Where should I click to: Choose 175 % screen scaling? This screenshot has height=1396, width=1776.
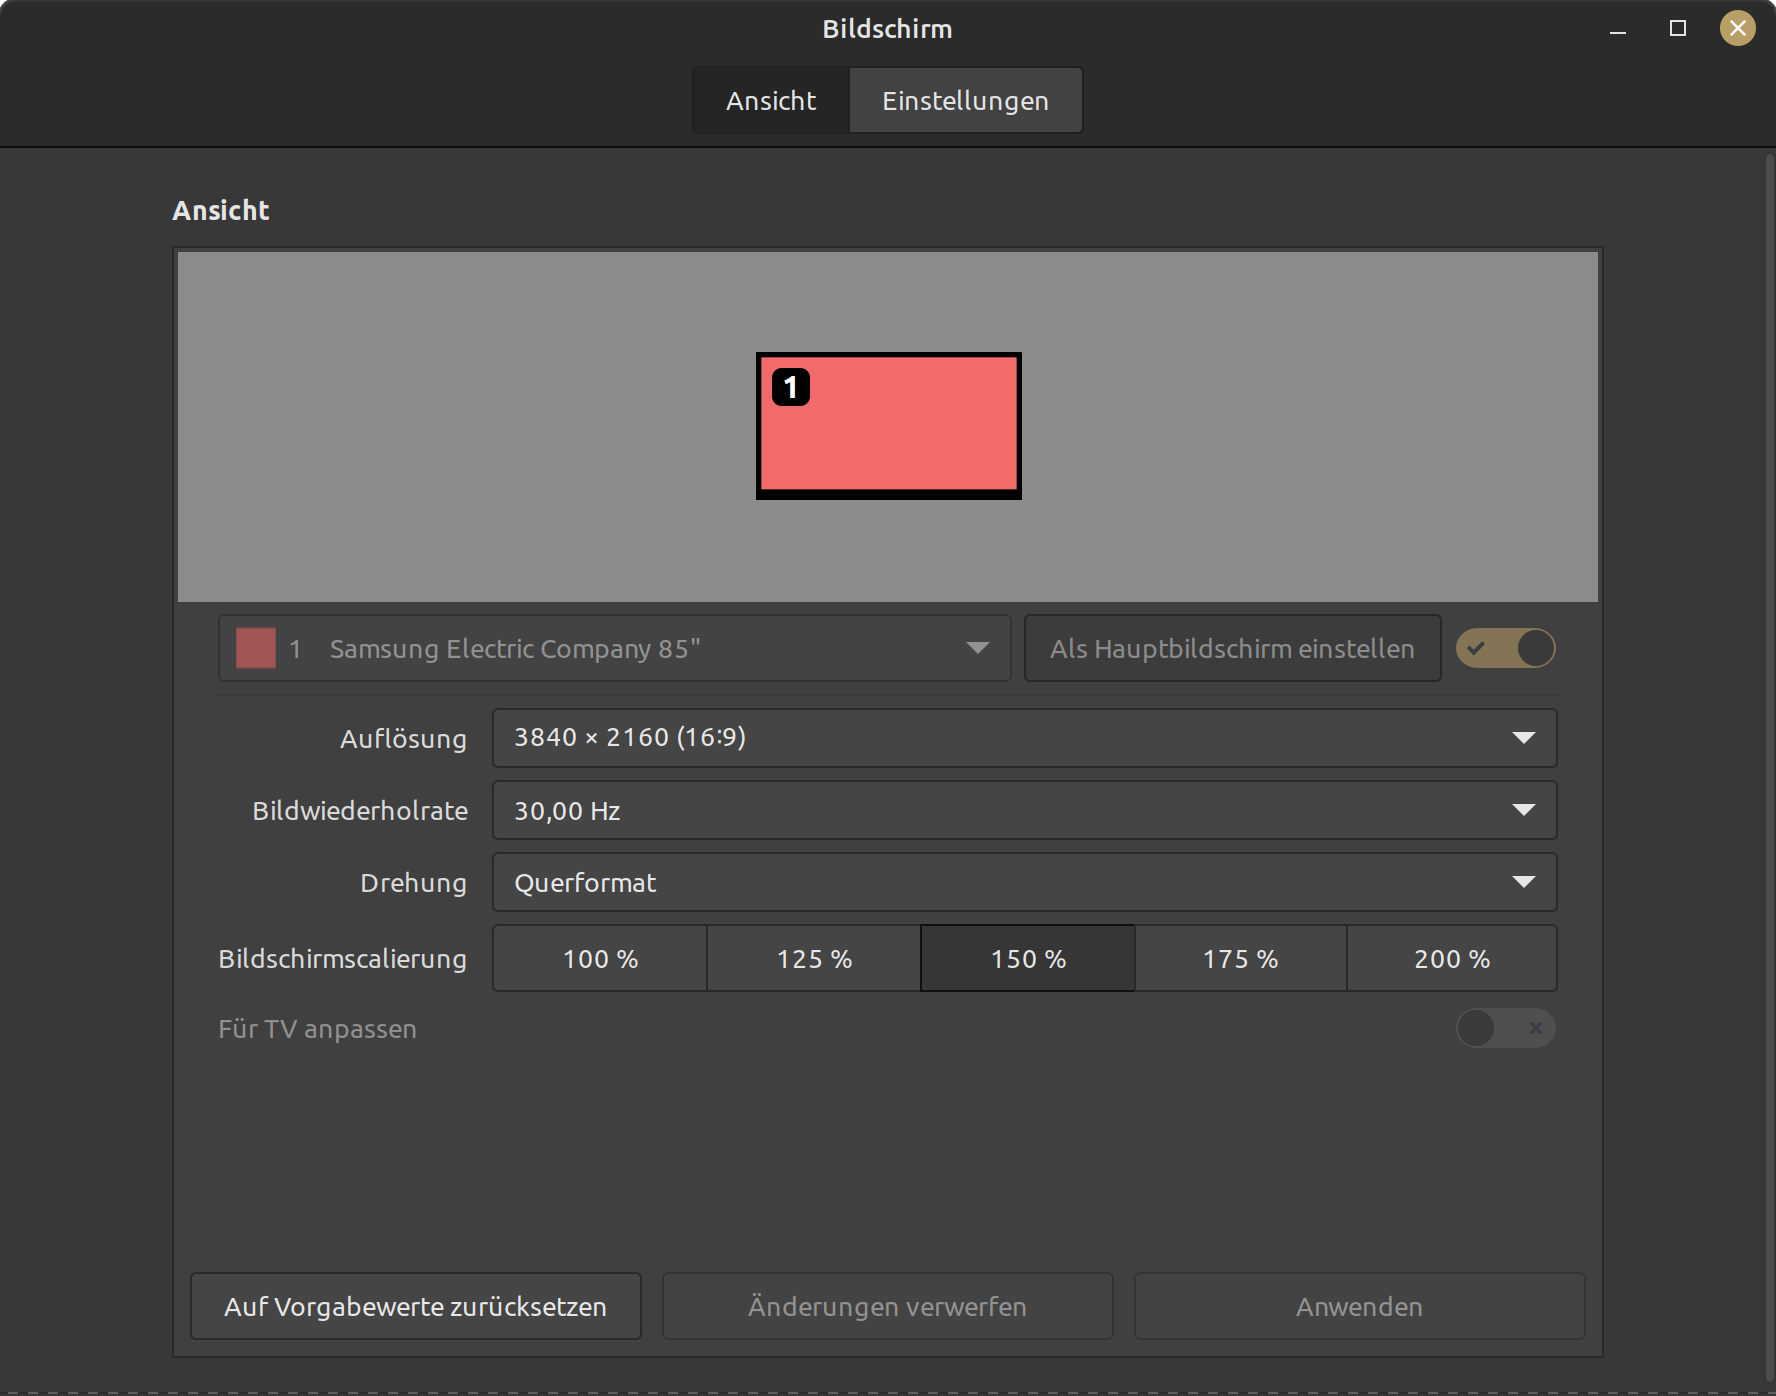1241,958
